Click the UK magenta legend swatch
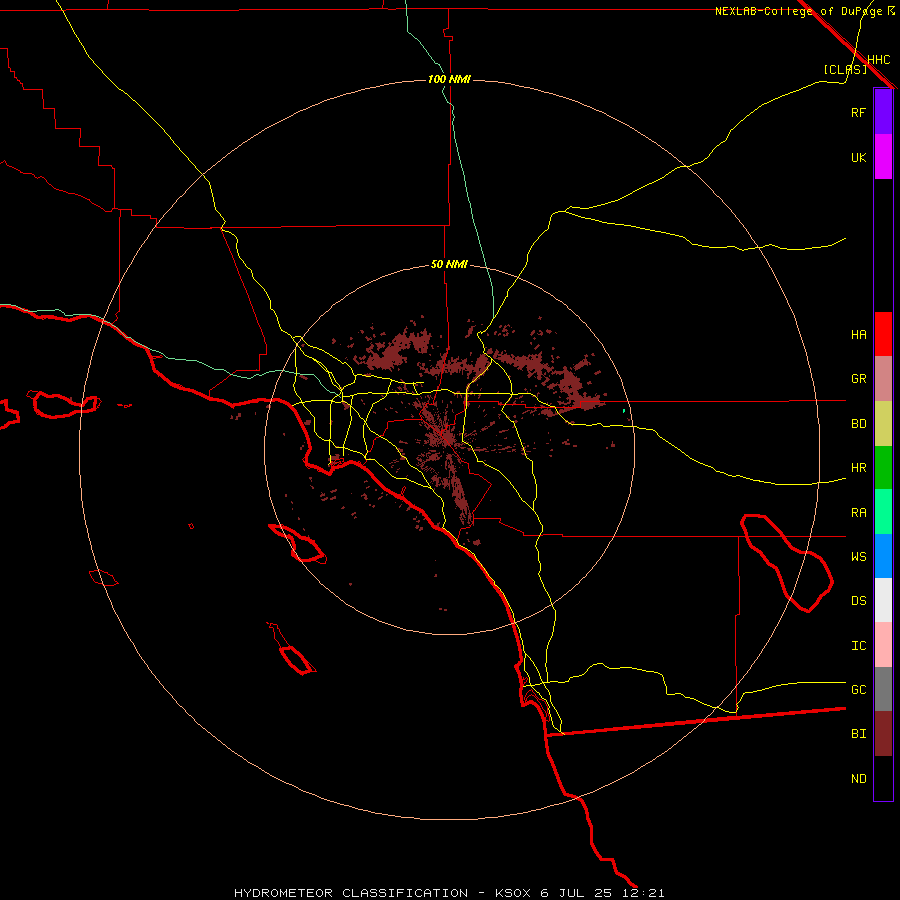 click(x=883, y=157)
